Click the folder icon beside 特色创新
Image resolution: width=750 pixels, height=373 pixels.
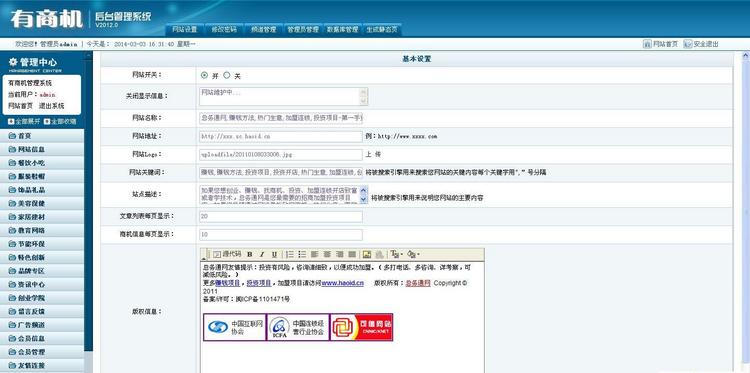pyautogui.click(x=12, y=257)
